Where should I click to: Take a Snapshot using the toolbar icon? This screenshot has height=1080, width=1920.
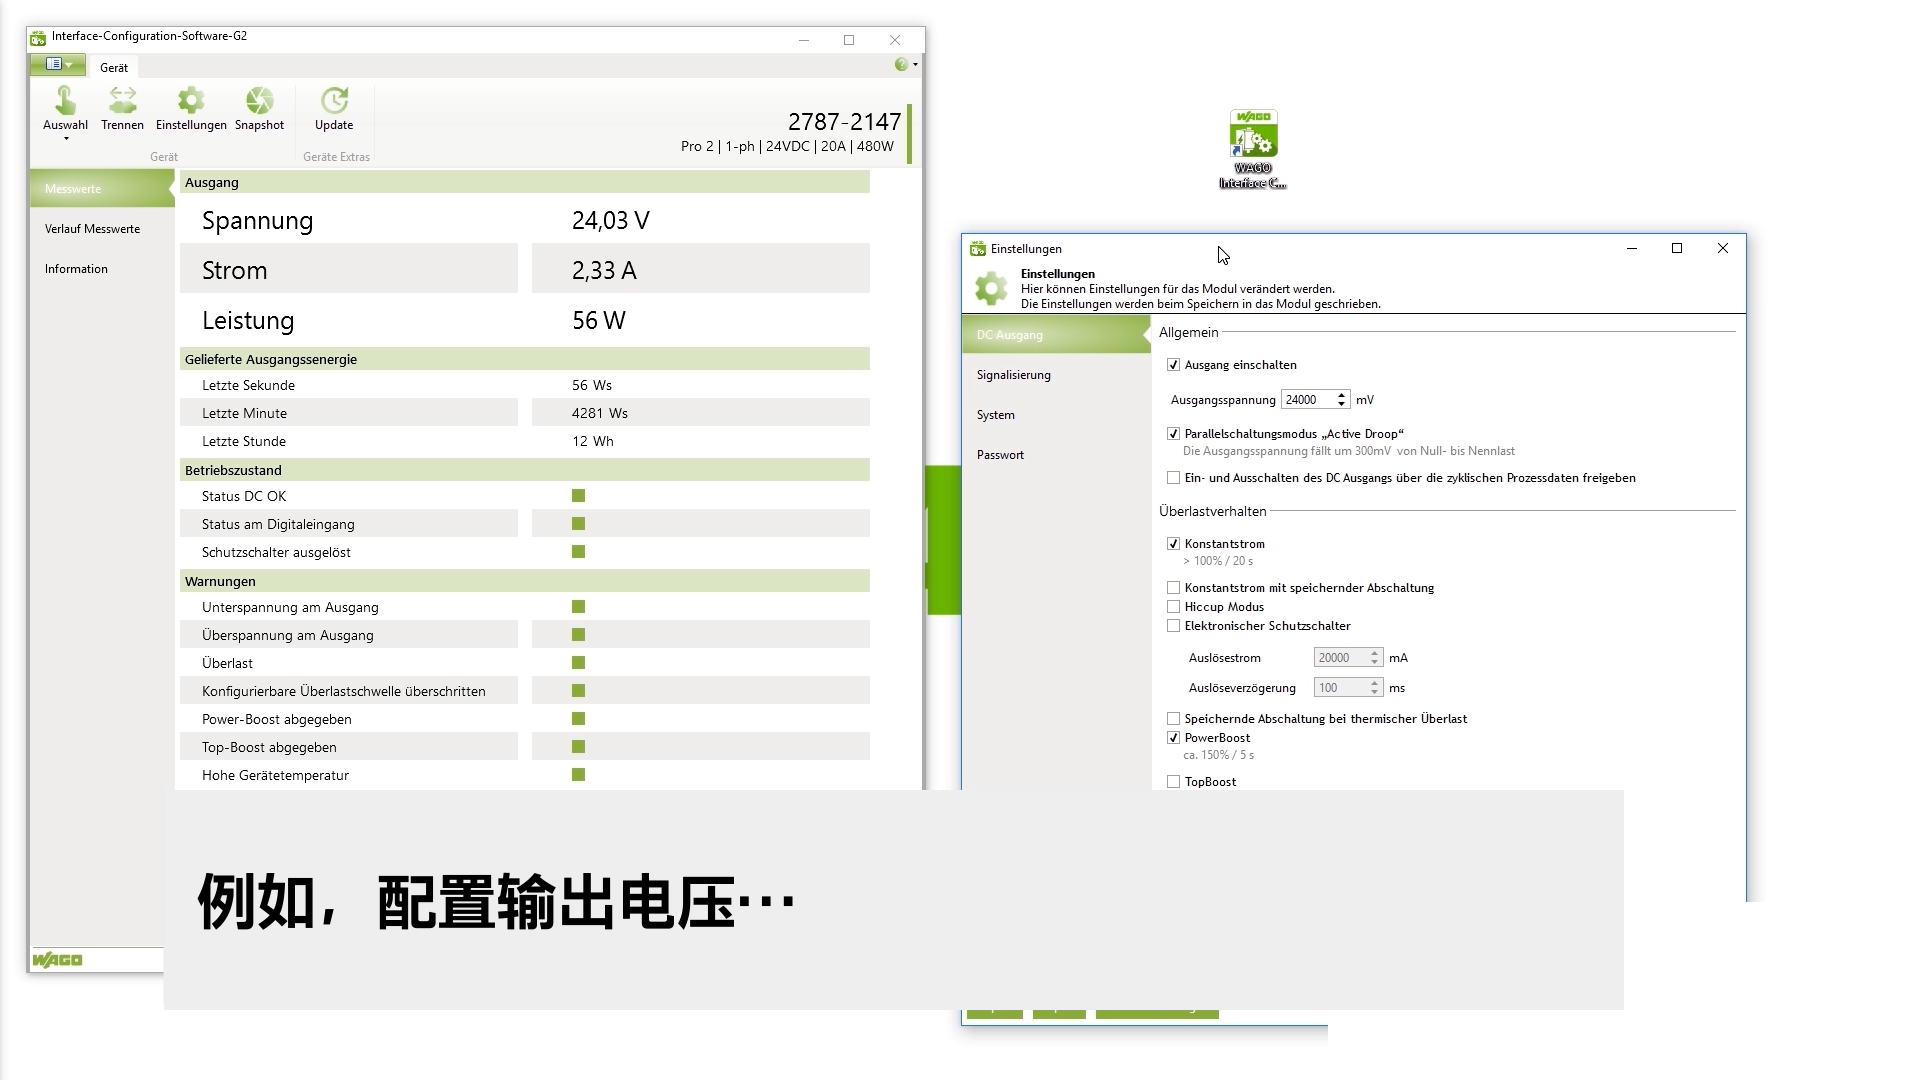click(259, 102)
